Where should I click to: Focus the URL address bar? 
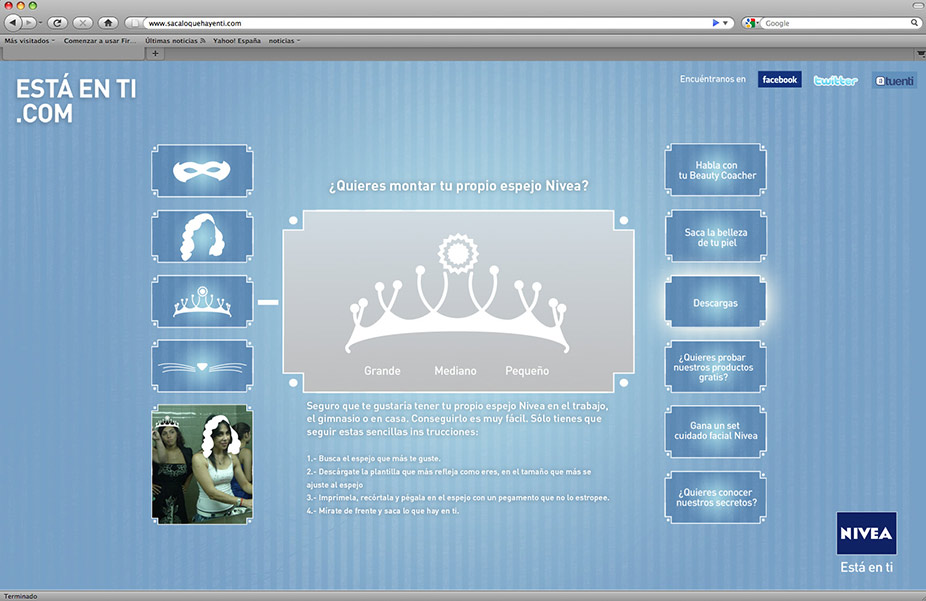point(420,22)
